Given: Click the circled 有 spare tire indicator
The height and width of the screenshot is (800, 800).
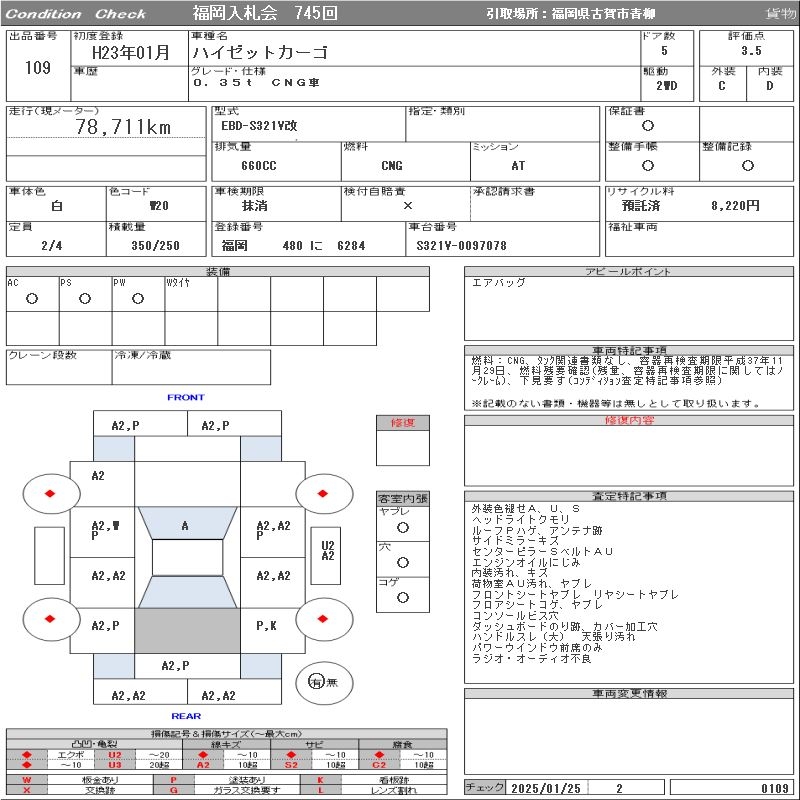Looking at the screenshot, I should pyautogui.click(x=316, y=682).
